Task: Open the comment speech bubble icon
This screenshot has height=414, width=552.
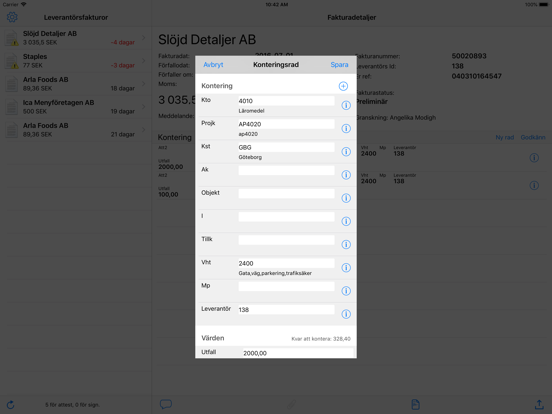Action: (166, 404)
